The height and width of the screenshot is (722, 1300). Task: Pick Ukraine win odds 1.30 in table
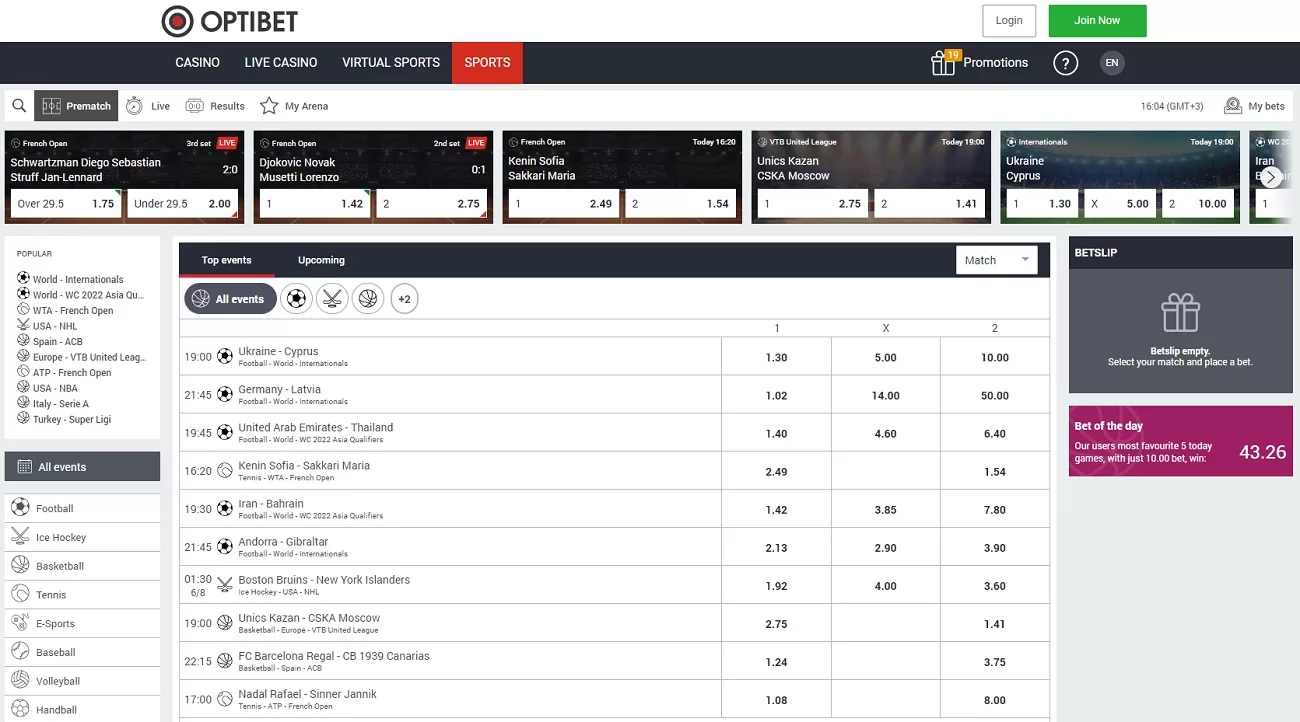click(776, 357)
